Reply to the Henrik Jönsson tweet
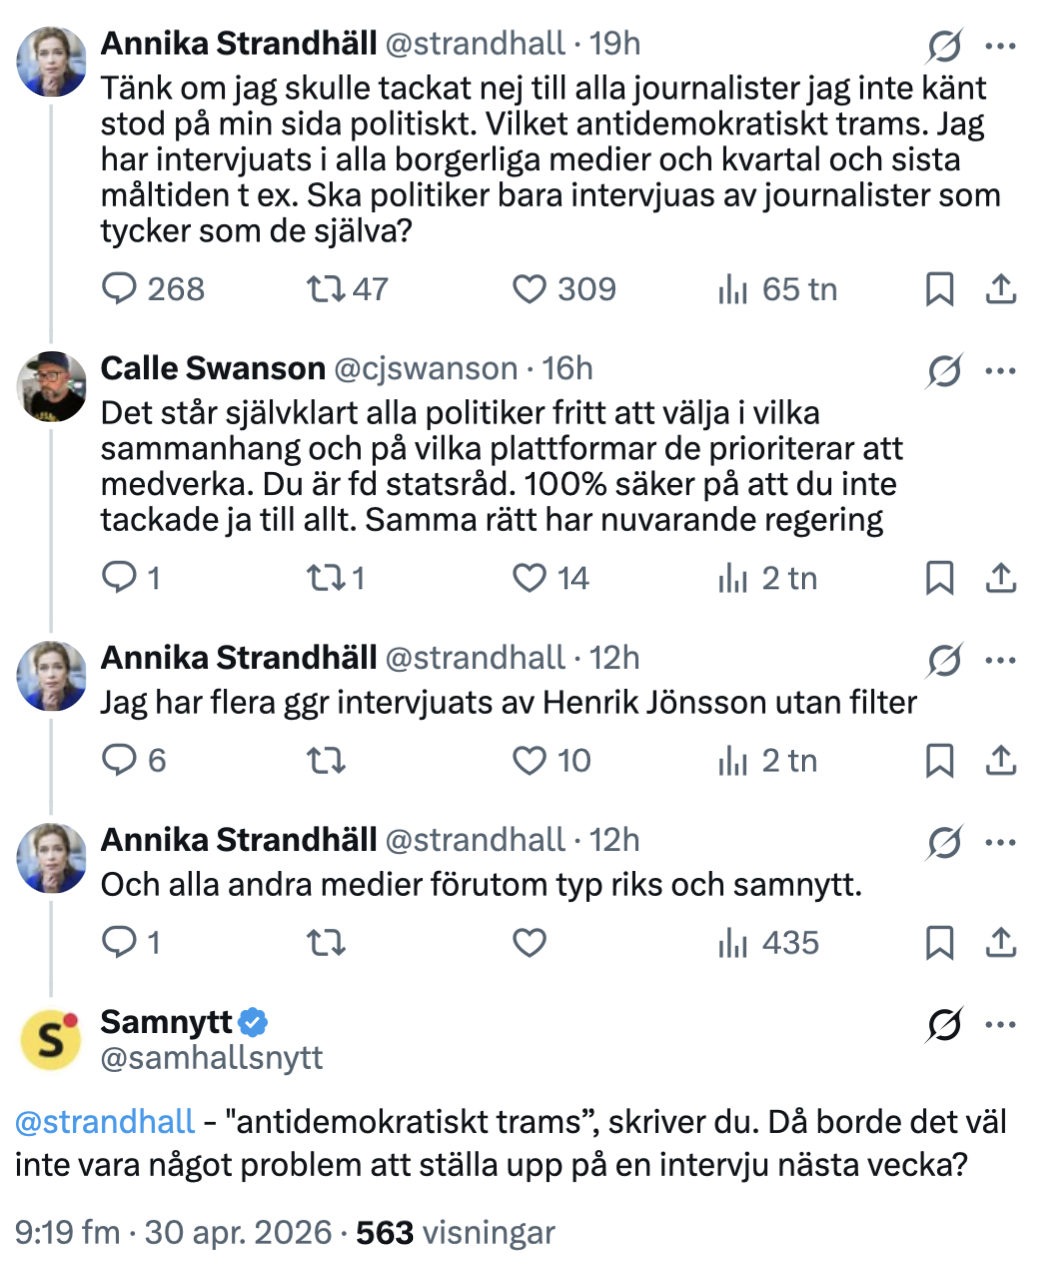The width and height of the screenshot is (1046, 1270). coord(120,760)
